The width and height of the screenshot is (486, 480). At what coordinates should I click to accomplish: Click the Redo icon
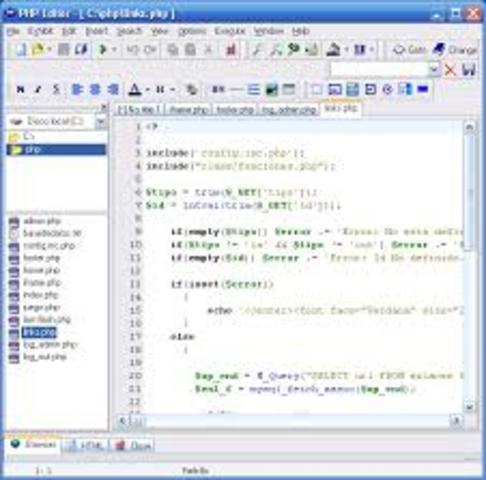pos(150,50)
